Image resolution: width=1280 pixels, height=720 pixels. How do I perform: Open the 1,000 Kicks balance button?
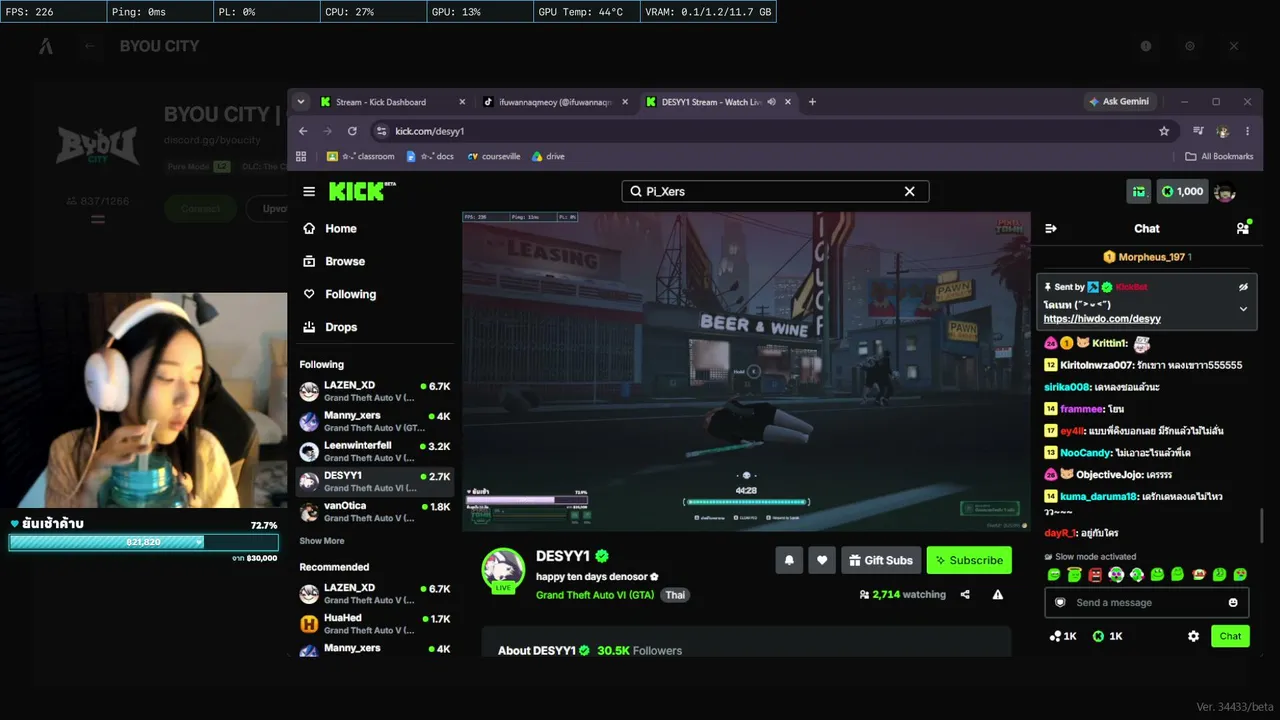[1182, 191]
